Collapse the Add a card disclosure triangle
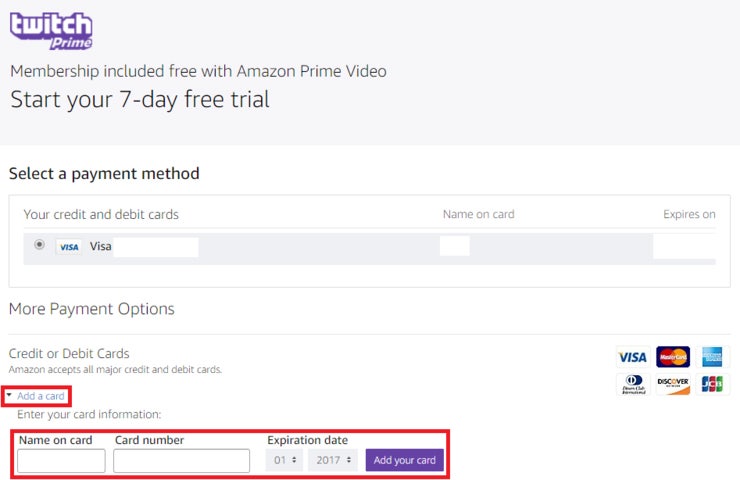 (x=9, y=395)
